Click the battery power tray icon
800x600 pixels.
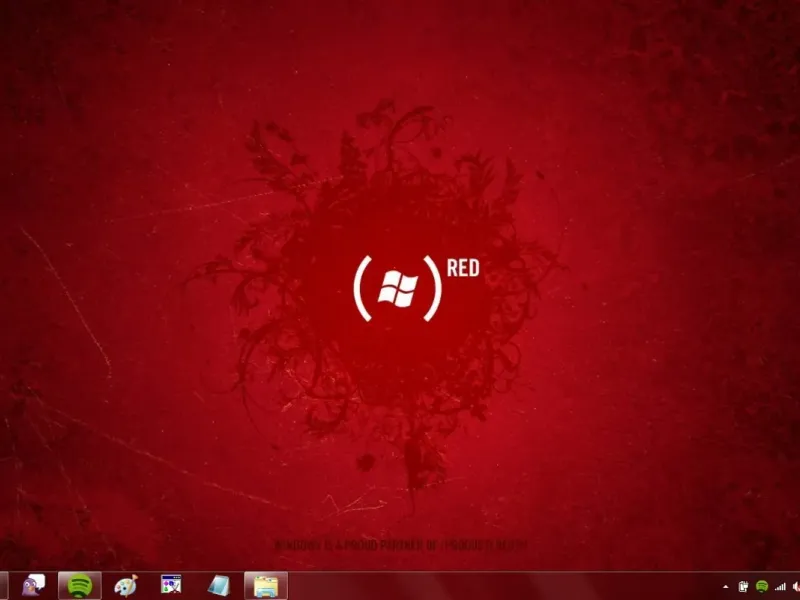click(x=743, y=587)
